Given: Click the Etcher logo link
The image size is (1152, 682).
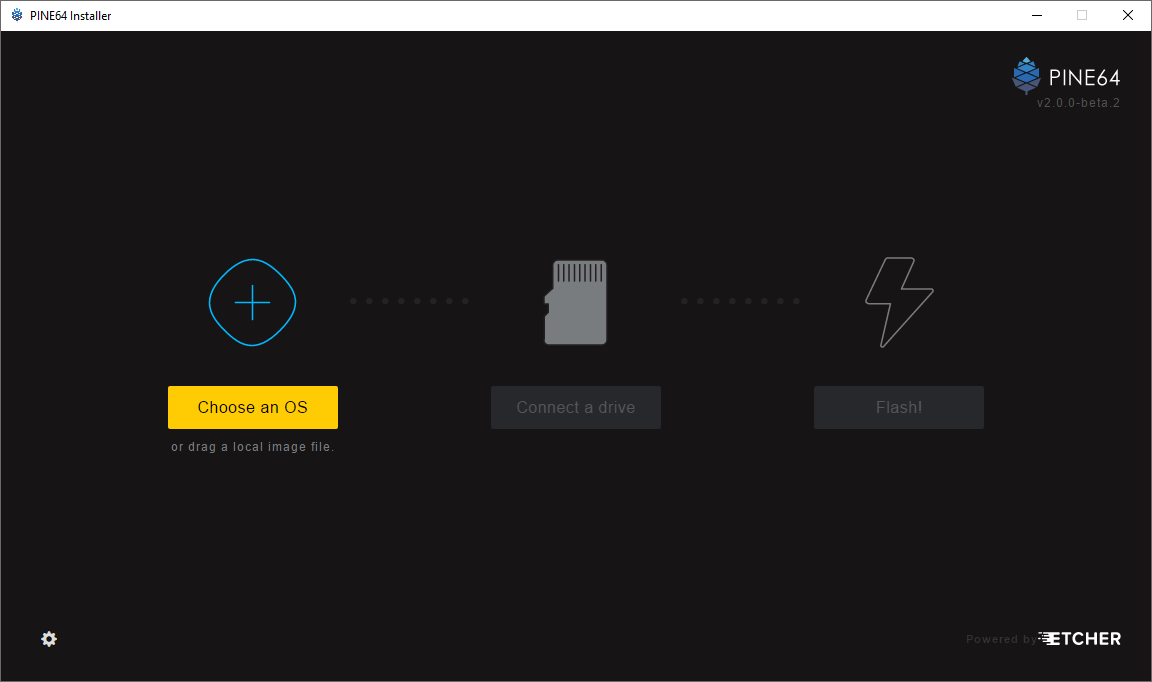Looking at the screenshot, I should coord(1079,639).
